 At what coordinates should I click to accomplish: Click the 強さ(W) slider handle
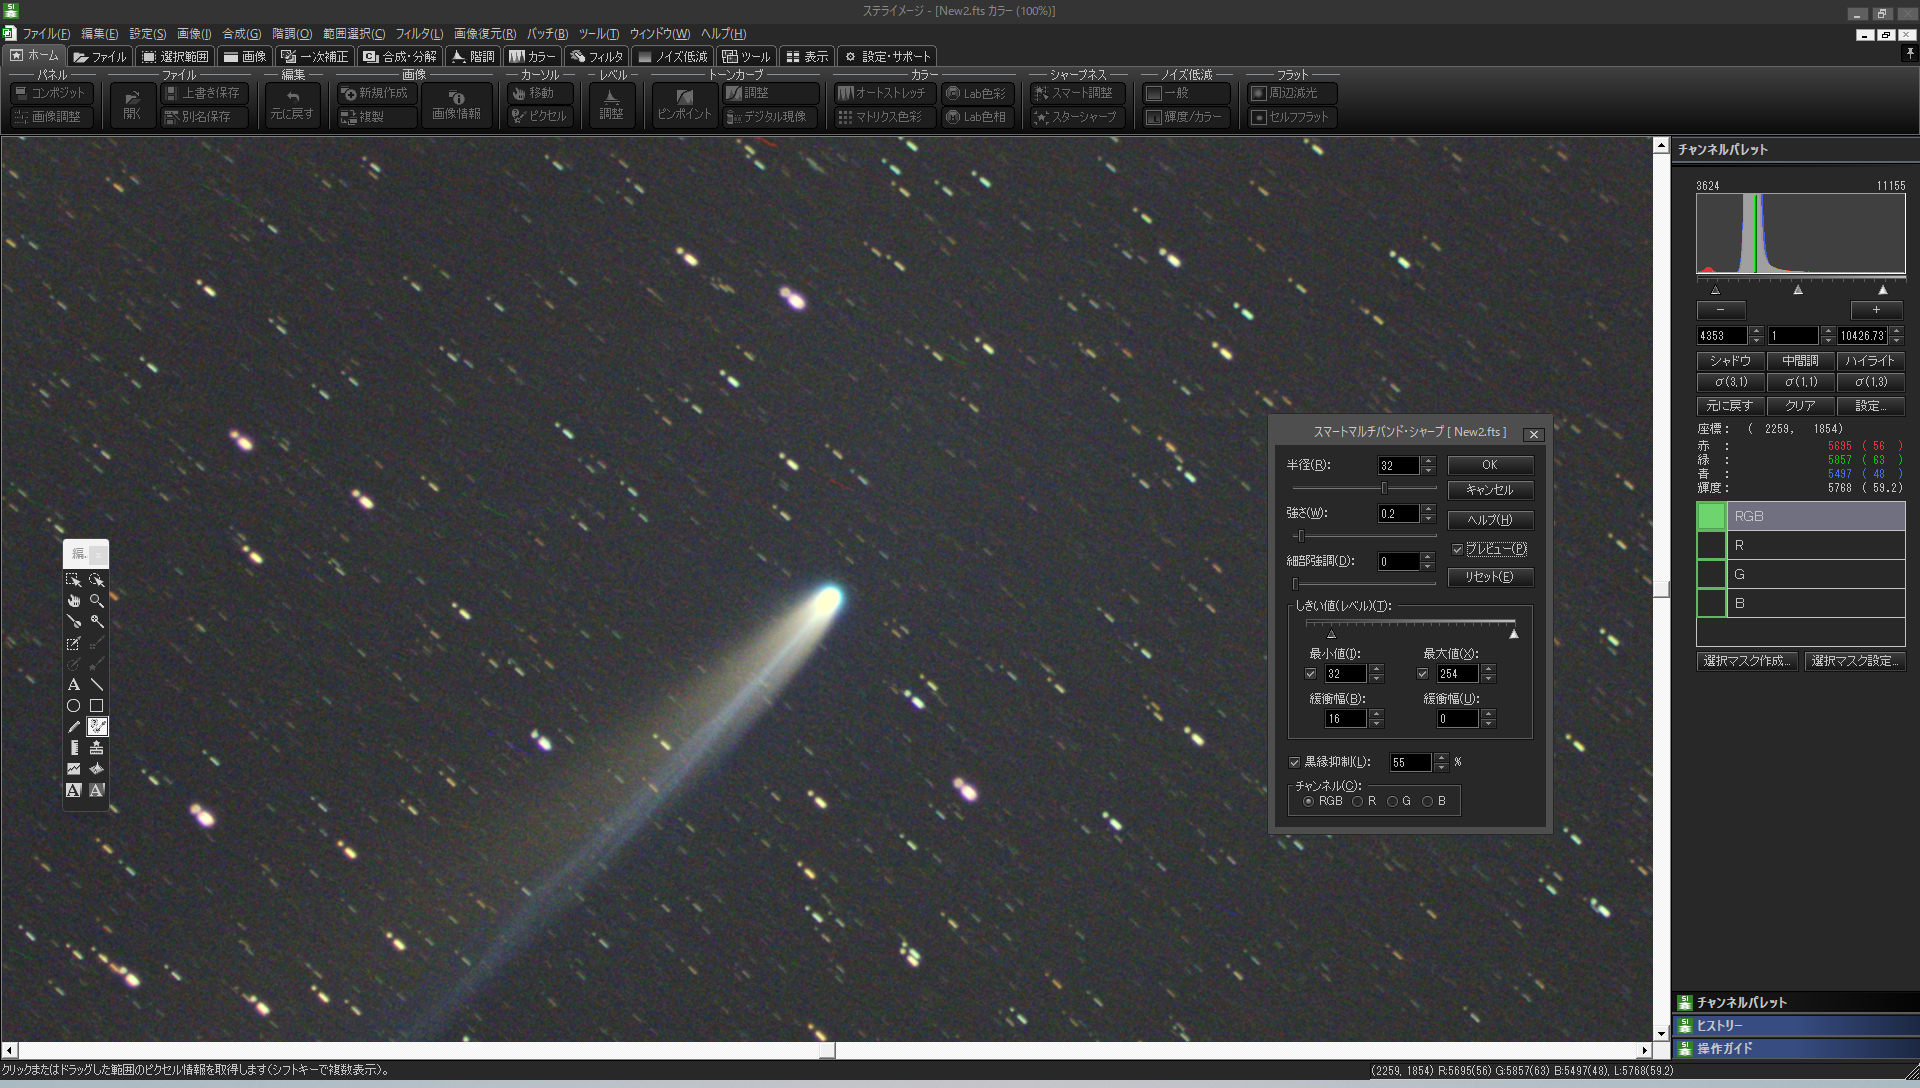click(x=1301, y=536)
